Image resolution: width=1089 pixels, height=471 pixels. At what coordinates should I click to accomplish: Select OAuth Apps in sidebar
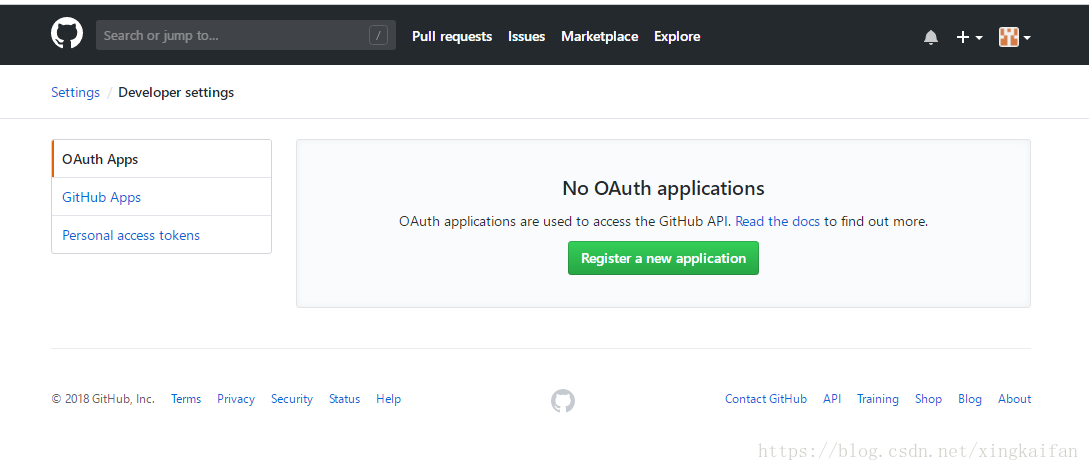[162, 159]
